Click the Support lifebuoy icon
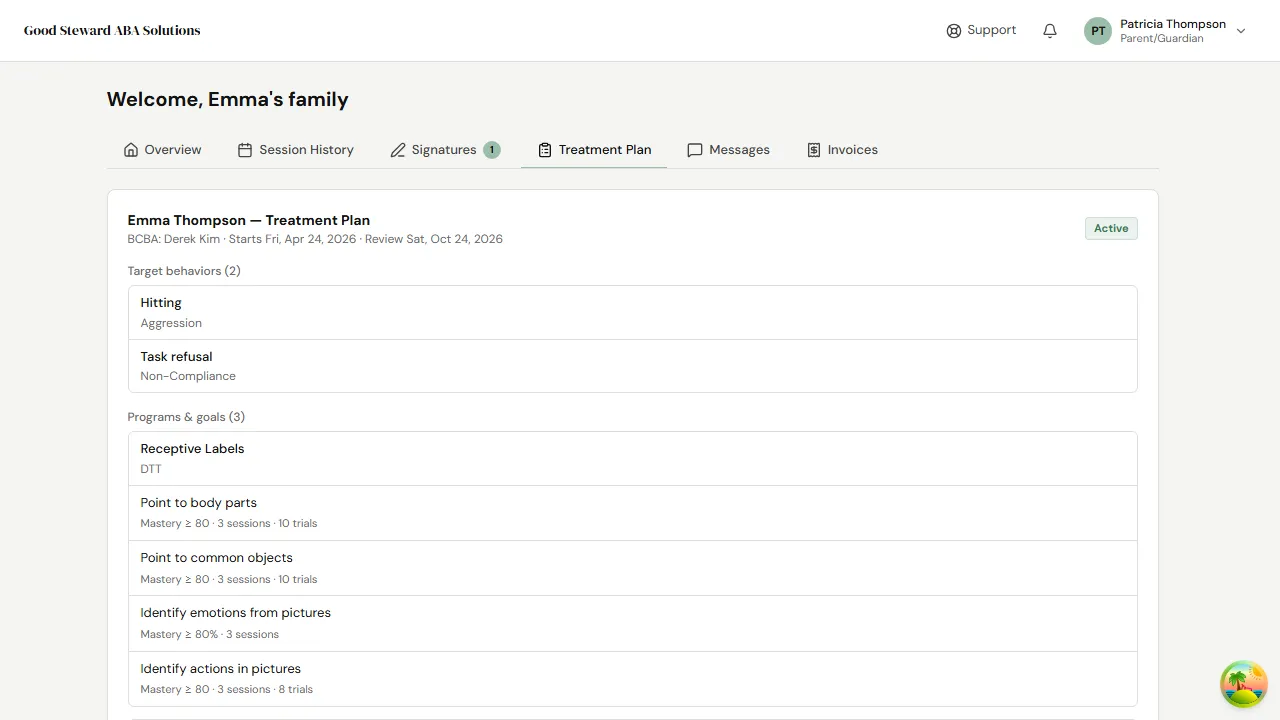The height and width of the screenshot is (720, 1280). pyautogui.click(x=953, y=31)
